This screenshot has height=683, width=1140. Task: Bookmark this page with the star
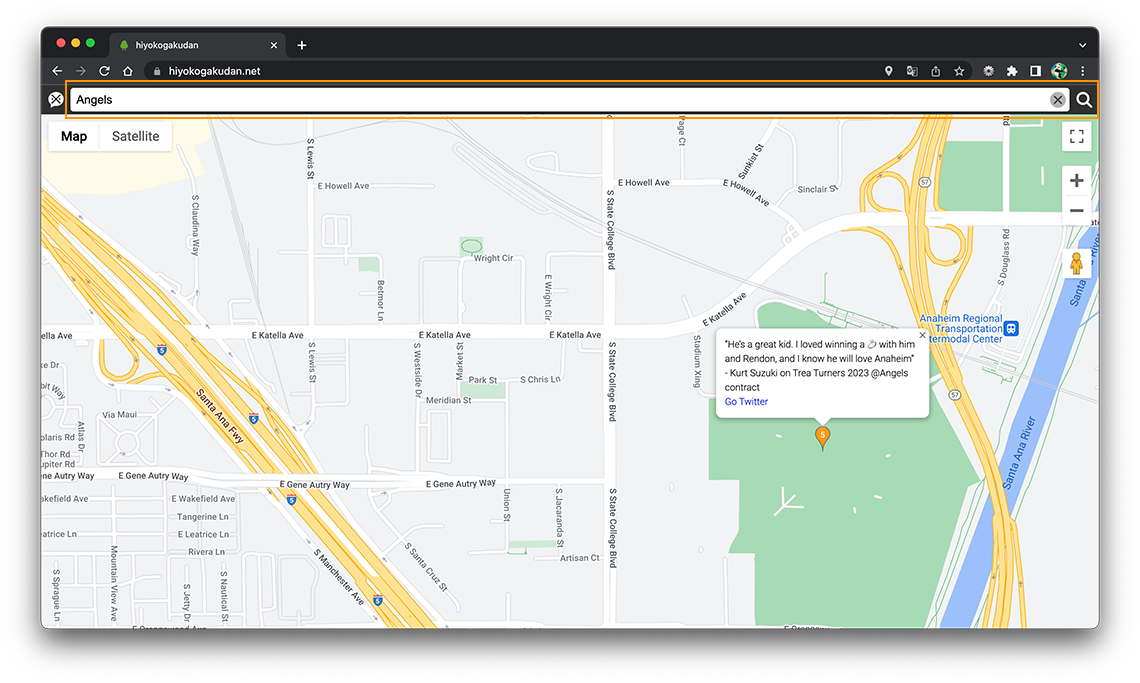[x=959, y=71]
